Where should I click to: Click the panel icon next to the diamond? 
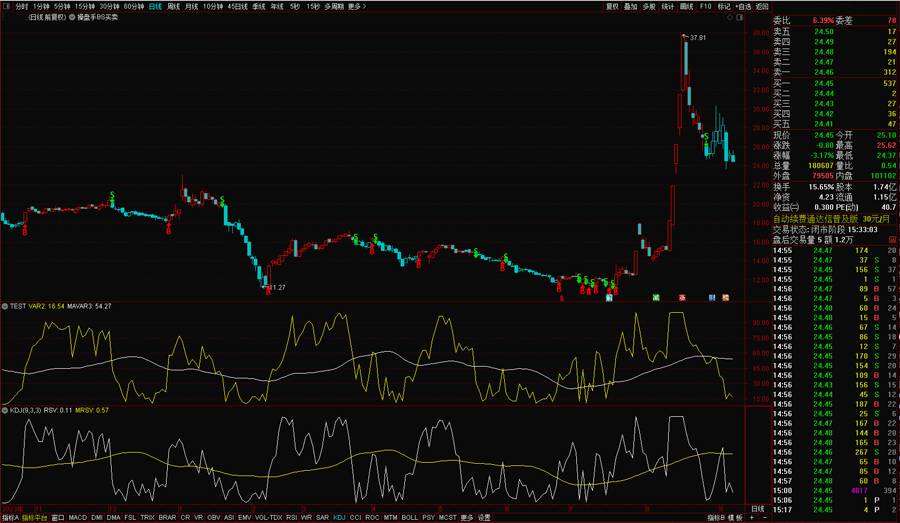pos(740,17)
